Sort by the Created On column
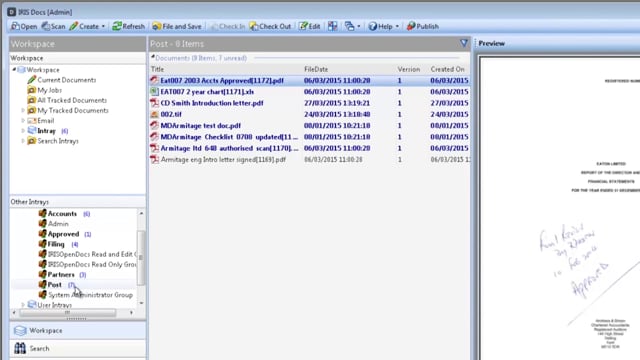This screenshot has width=640, height=360. coord(447,69)
